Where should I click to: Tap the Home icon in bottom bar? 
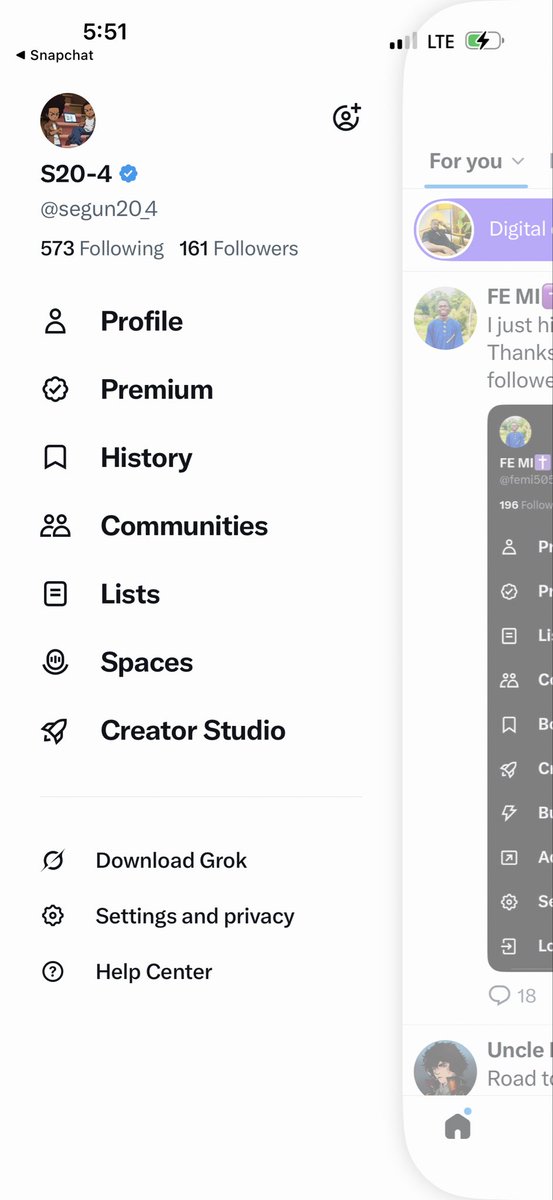coord(458,1126)
